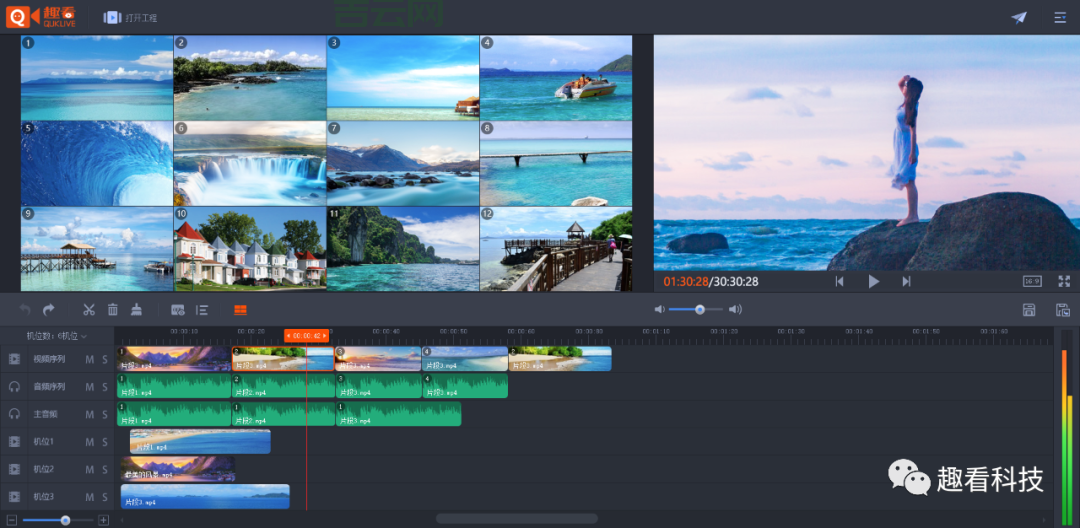Screen dimensions: 1080x528
Task: Click the redo arrow
Action: [48, 310]
